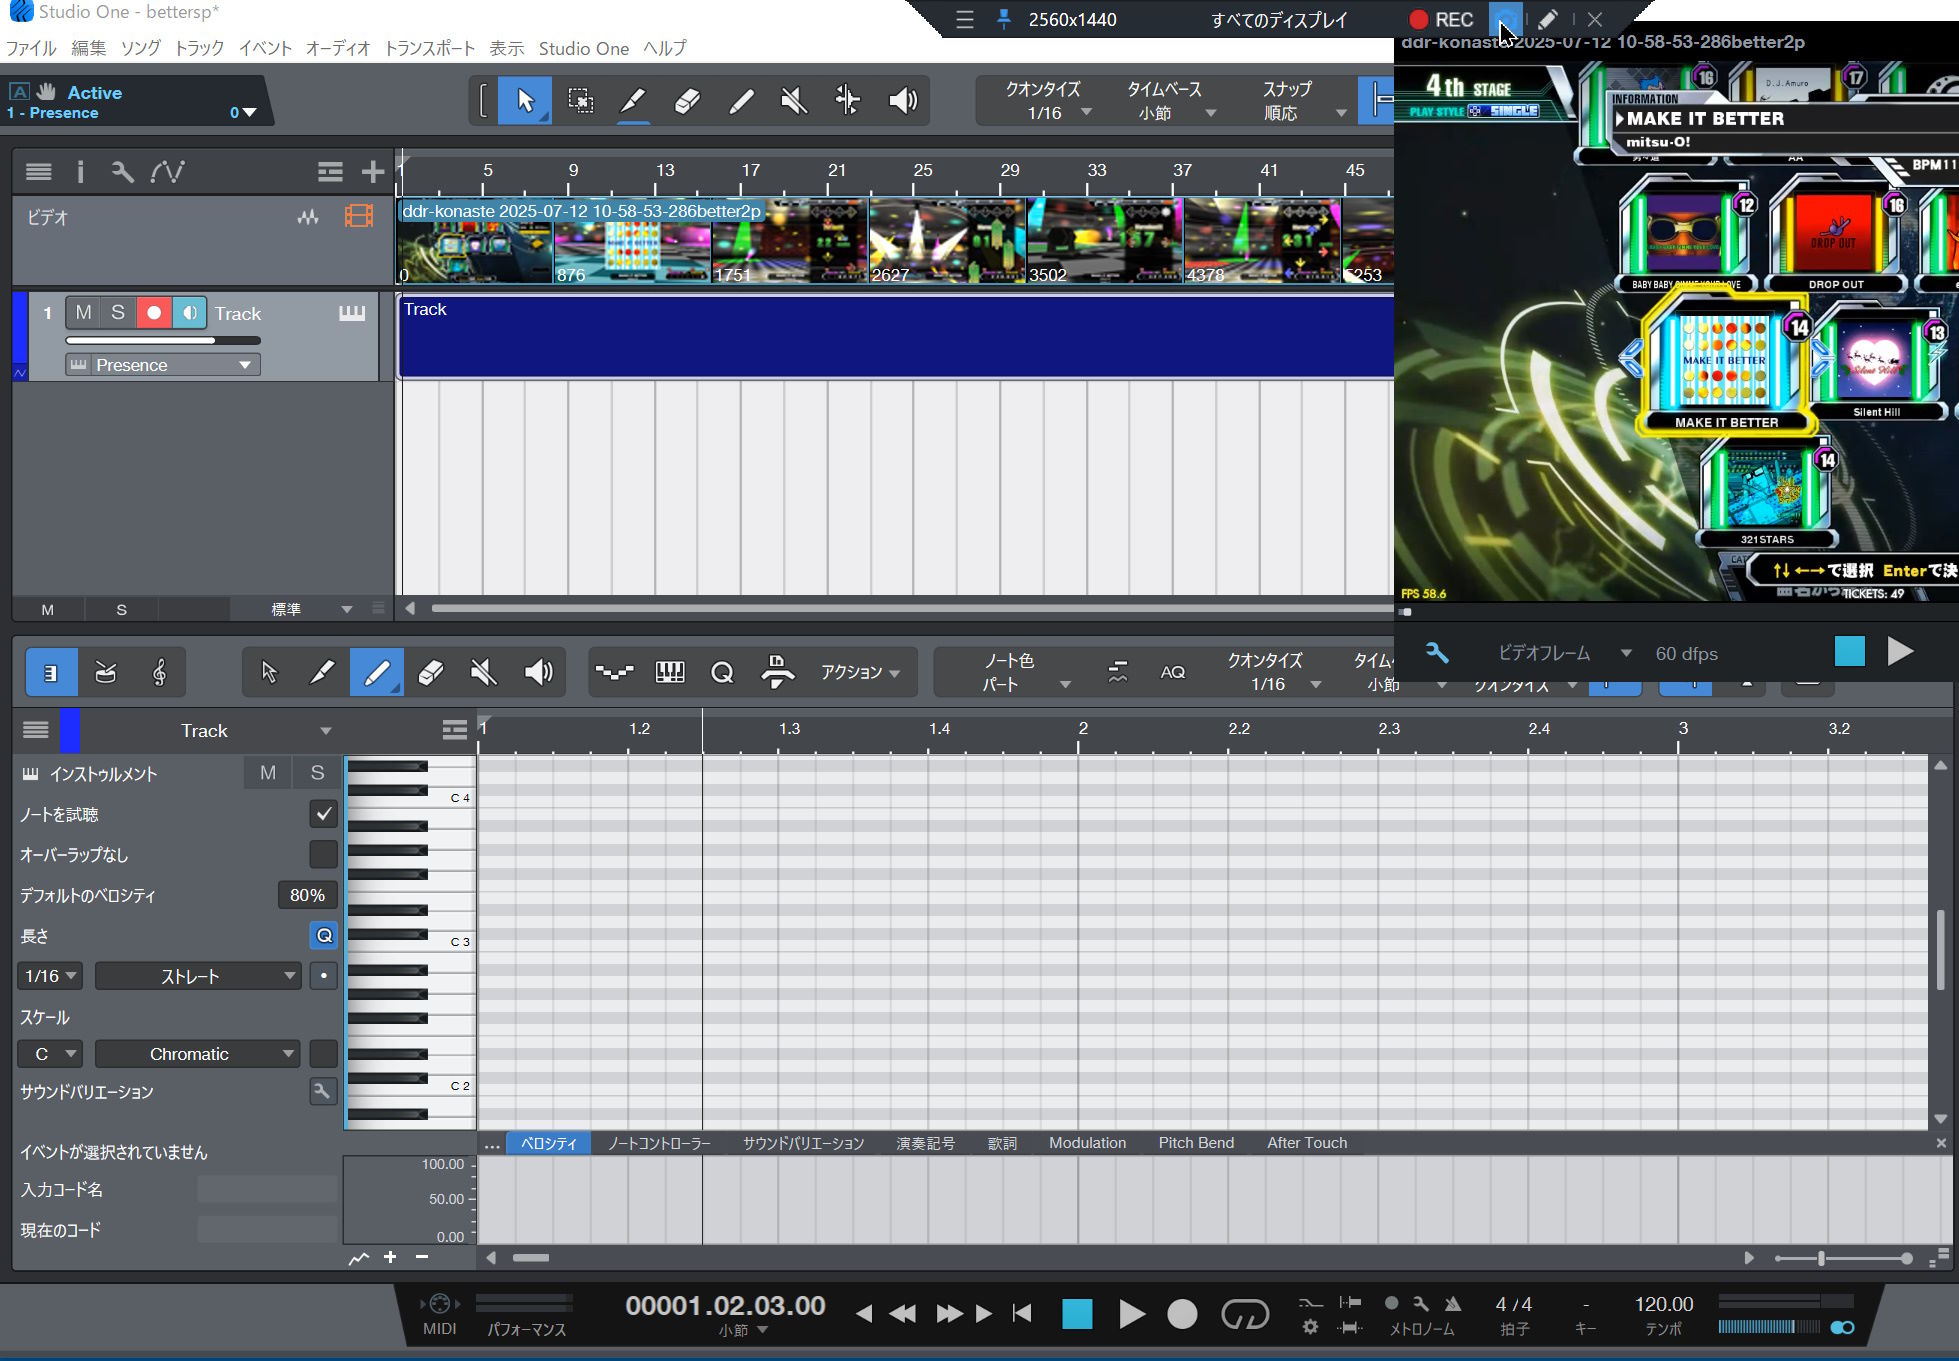Open video player wrench settings
This screenshot has width=1959, height=1361.
coord(1436,653)
